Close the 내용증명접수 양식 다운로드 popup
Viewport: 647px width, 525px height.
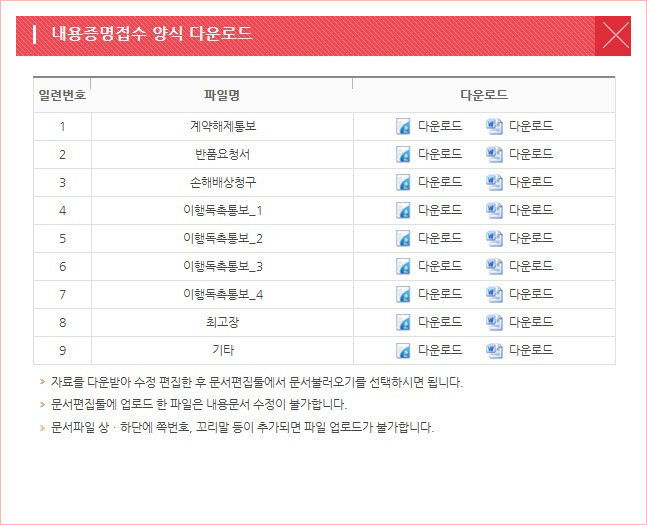tap(613, 36)
